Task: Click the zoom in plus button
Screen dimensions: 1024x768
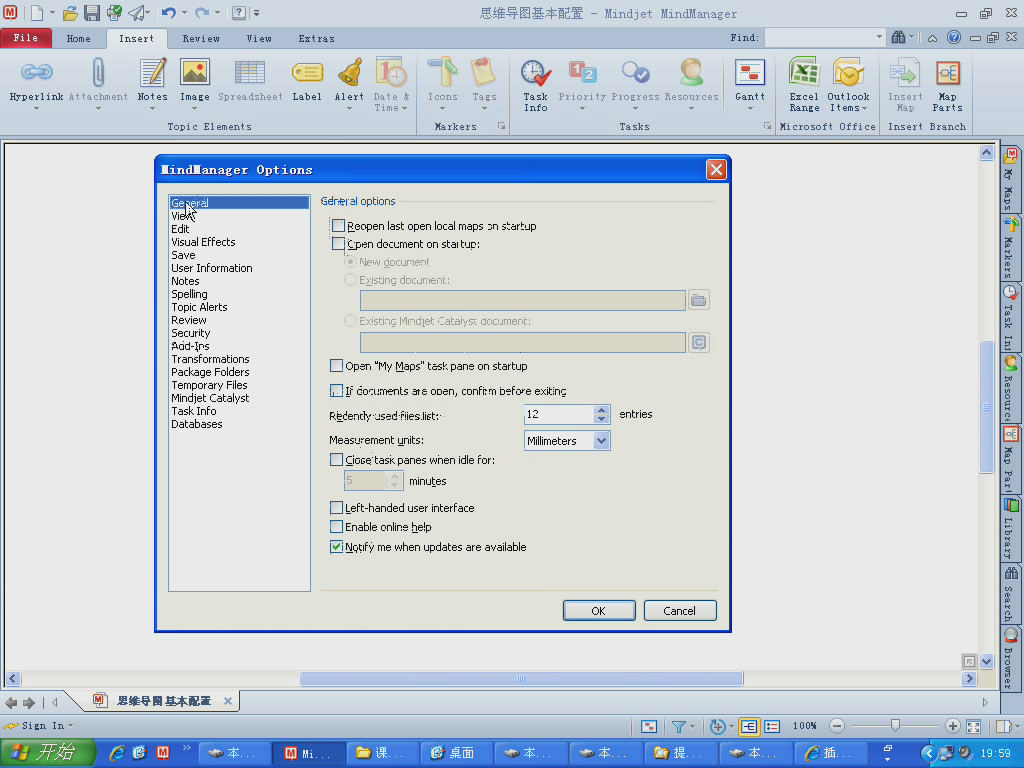Action: coord(952,726)
